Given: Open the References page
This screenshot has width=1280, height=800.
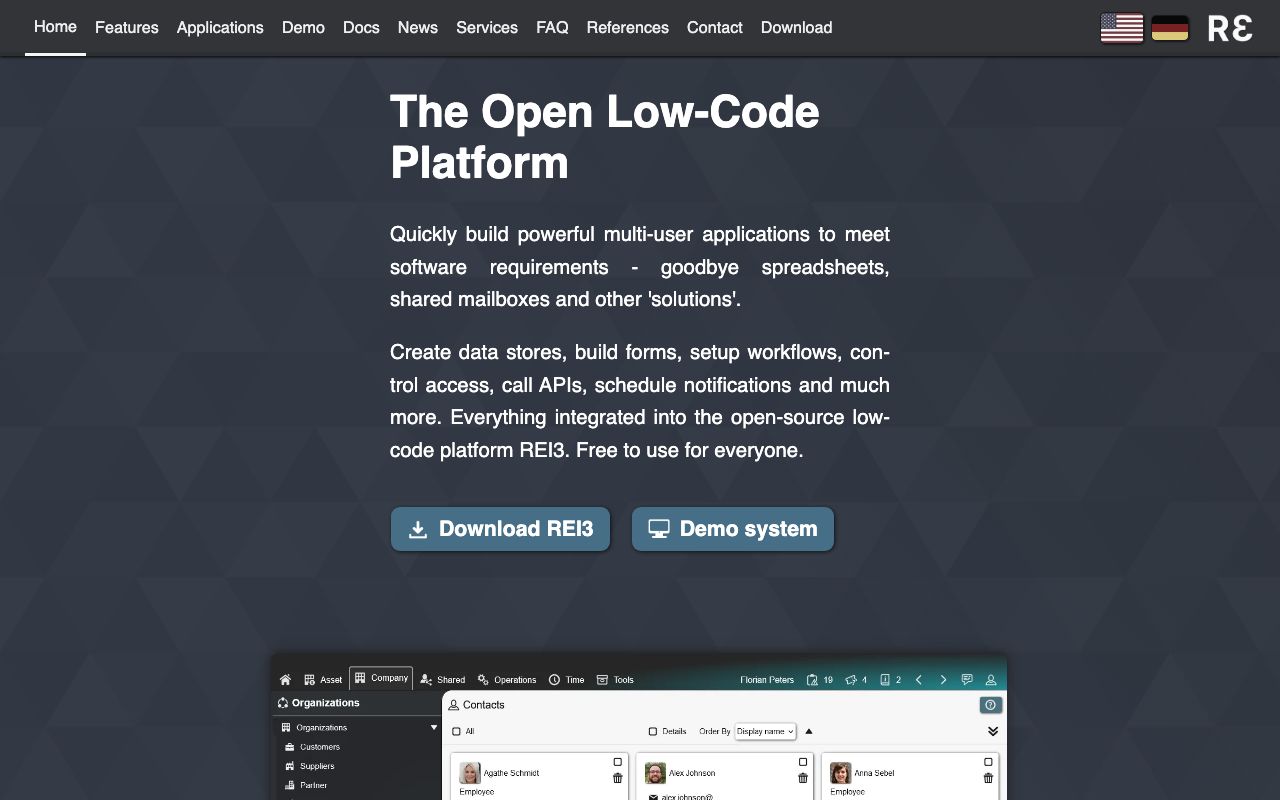Looking at the screenshot, I should [x=628, y=28].
